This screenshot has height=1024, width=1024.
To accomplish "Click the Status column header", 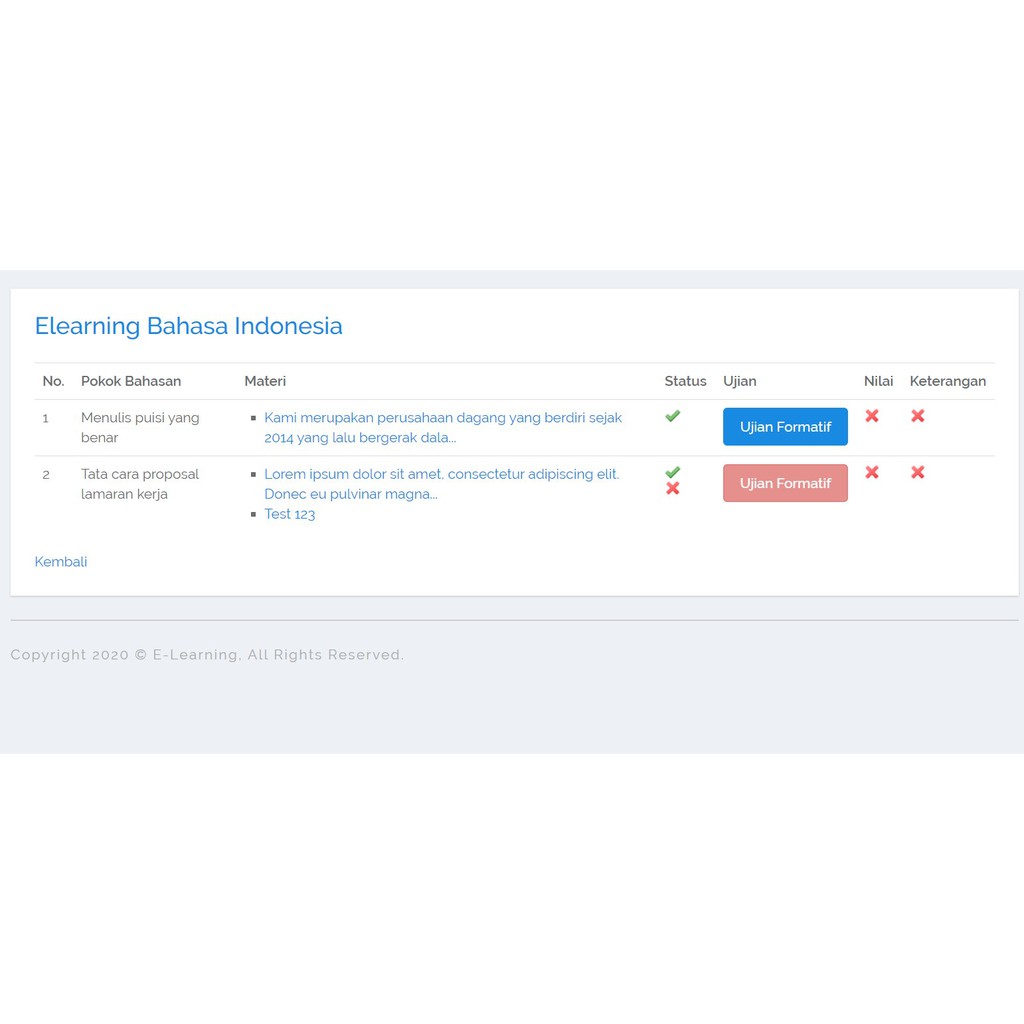I will (685, 381).
